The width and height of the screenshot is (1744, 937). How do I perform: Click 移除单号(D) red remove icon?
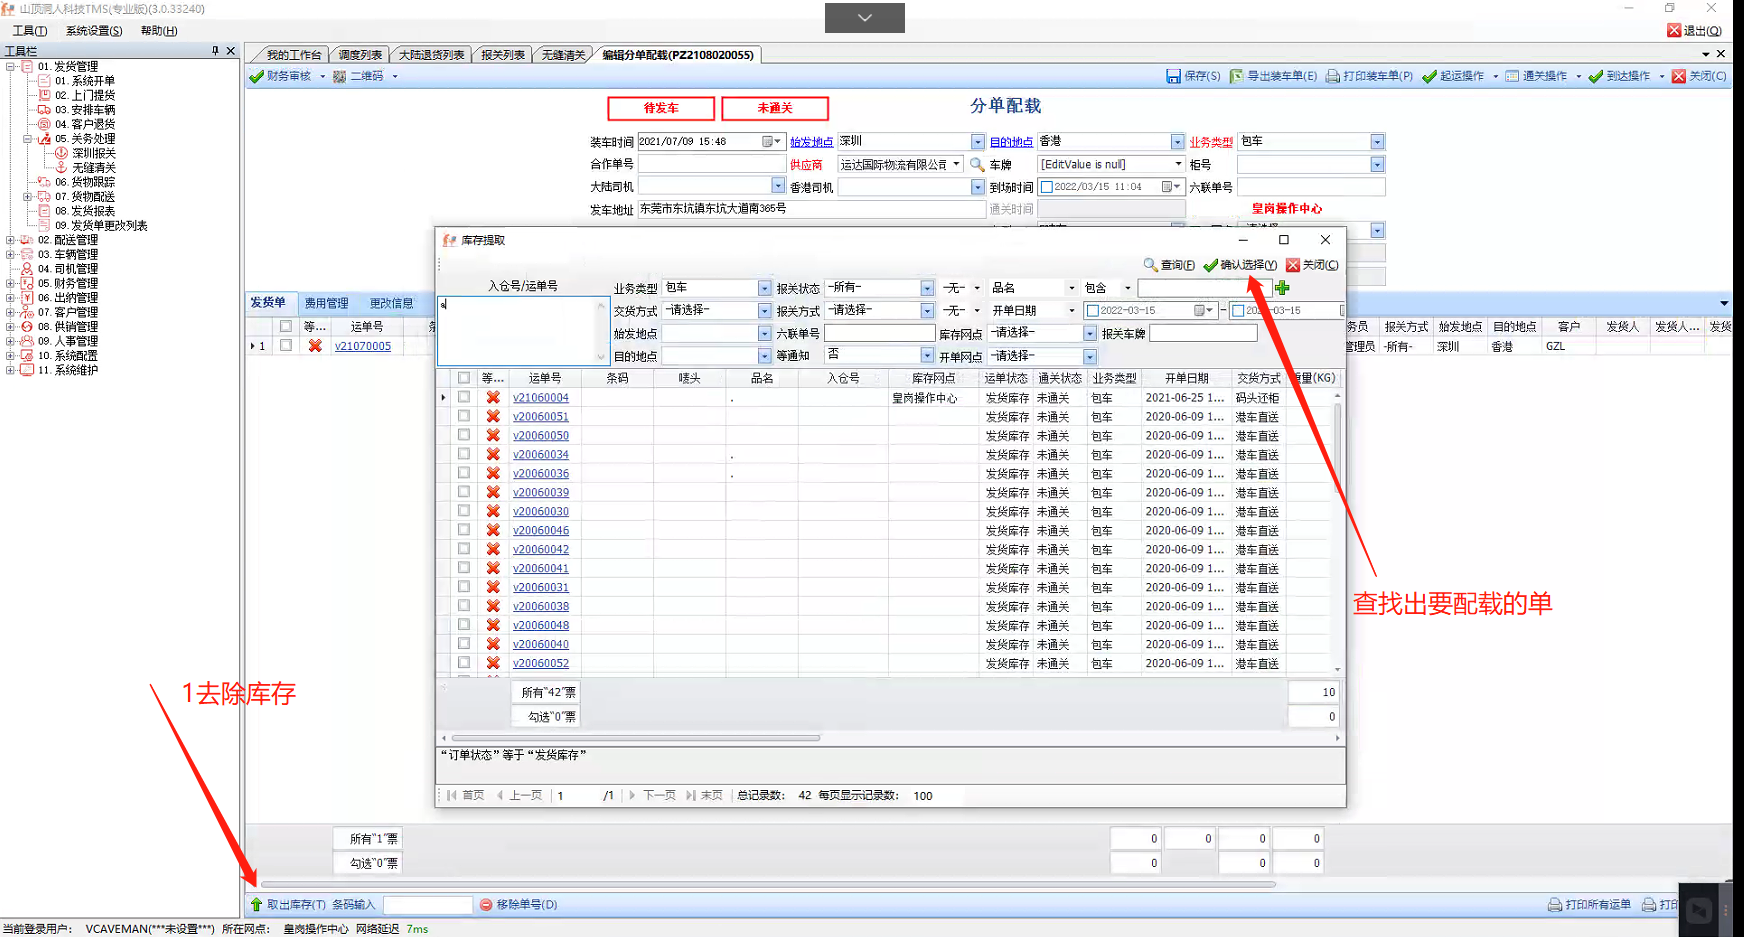pos(486,905)
